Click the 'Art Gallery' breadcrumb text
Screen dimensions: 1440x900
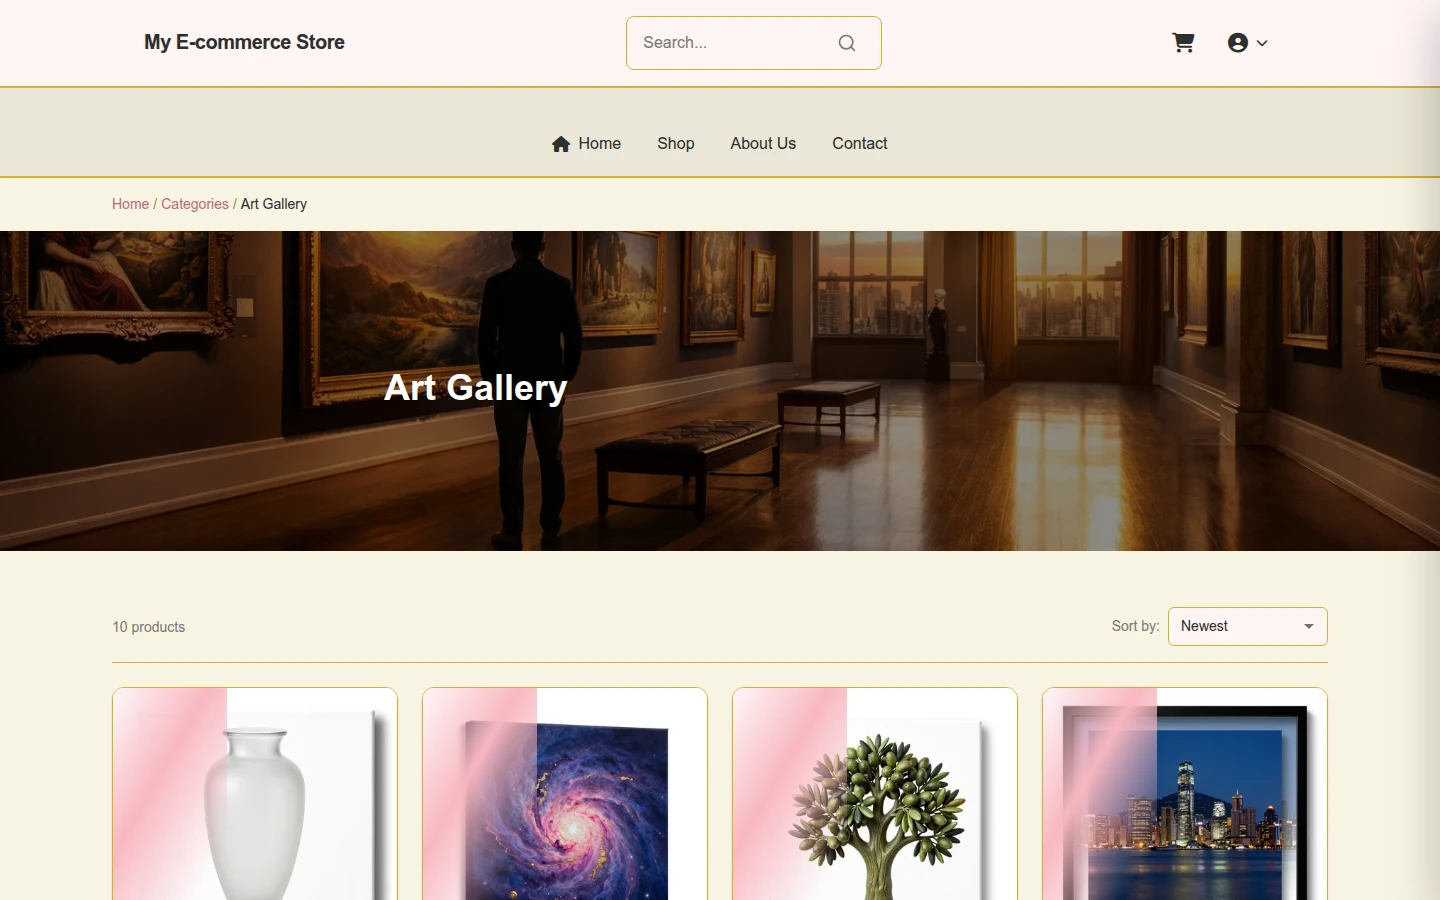point(274,204)
